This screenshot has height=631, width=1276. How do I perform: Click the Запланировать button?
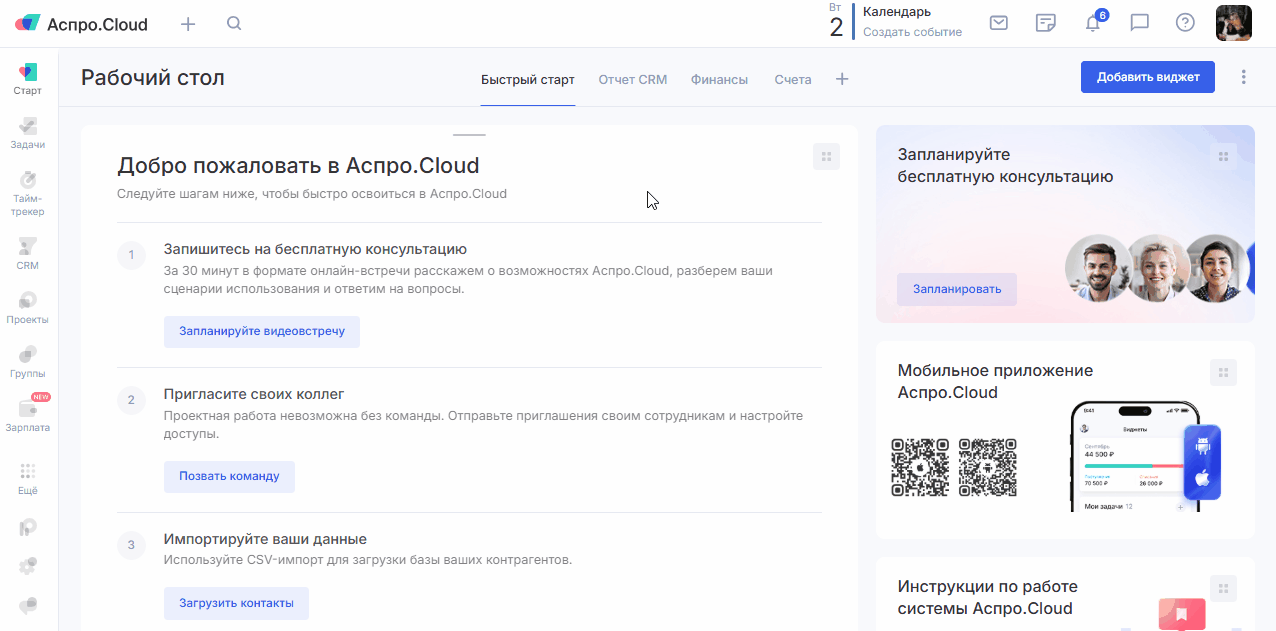click(957, 289)
